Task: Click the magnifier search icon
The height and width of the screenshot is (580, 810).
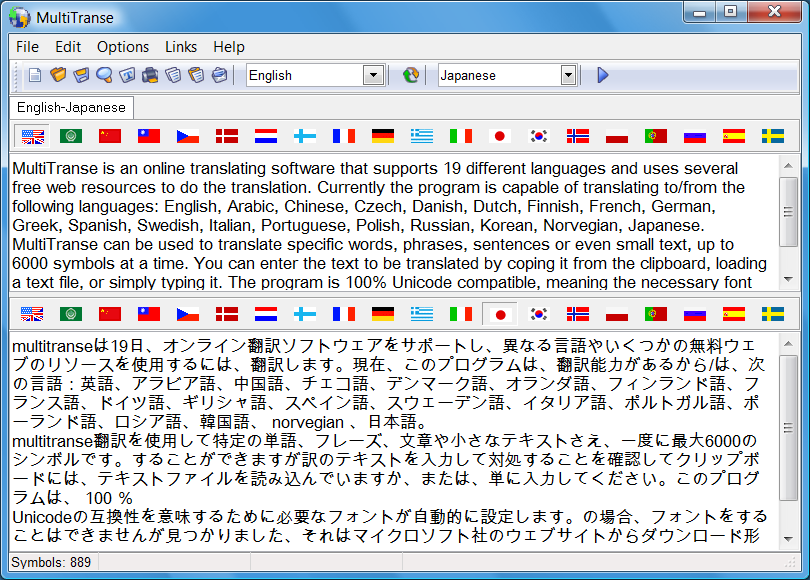Action: pos(104,75)
